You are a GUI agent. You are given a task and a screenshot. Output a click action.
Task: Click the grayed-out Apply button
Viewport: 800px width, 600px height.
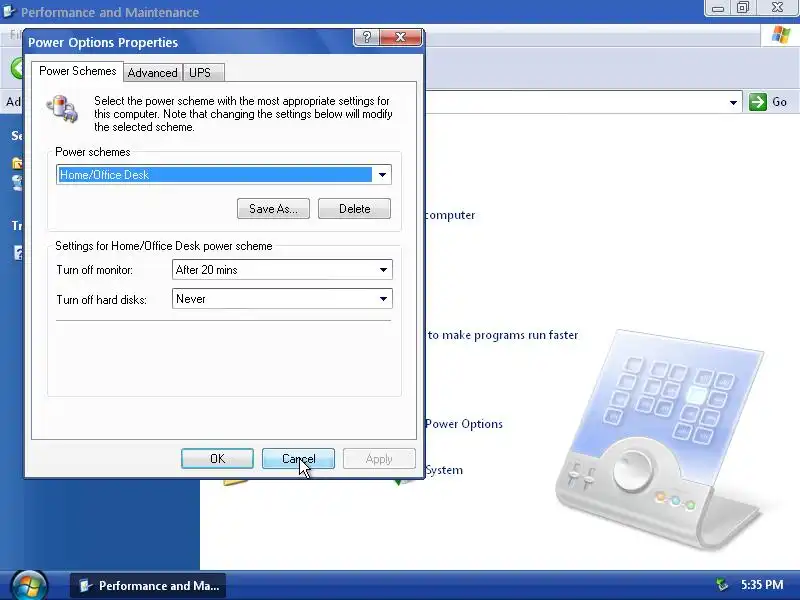point(379,459)
